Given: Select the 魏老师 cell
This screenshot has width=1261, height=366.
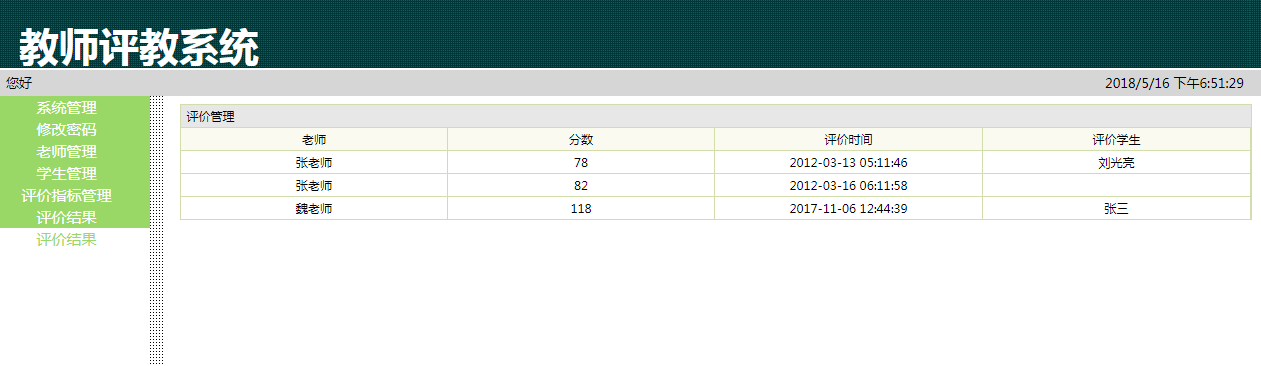Looking at the screenshot, I should pyautogui.click(x=314, y=208).
